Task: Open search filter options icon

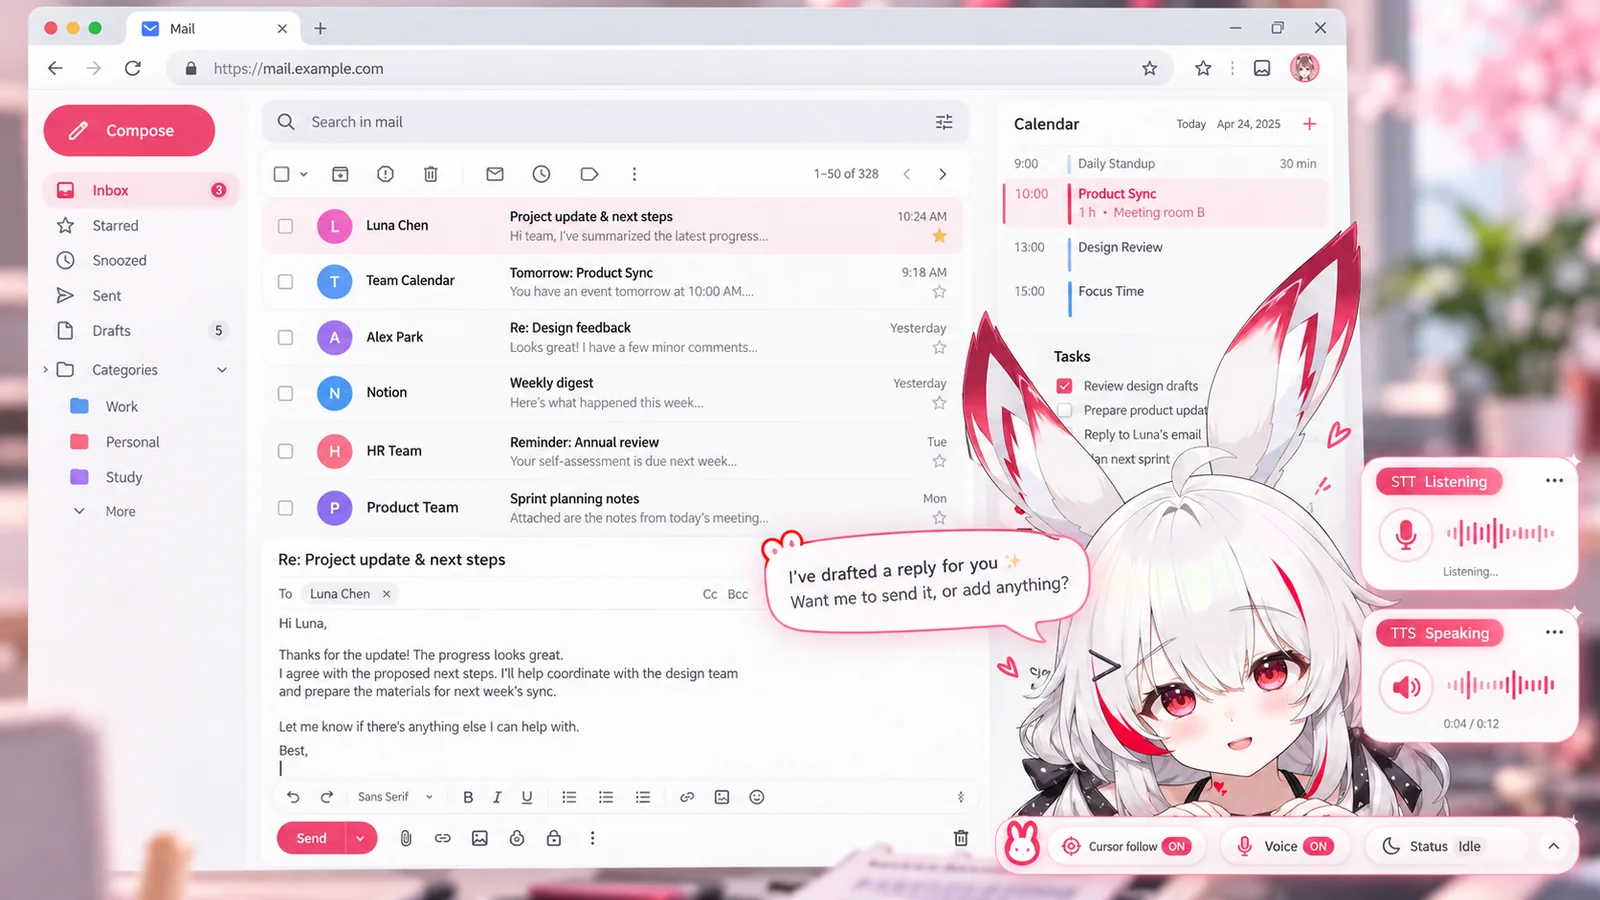Action: point(944,122)
